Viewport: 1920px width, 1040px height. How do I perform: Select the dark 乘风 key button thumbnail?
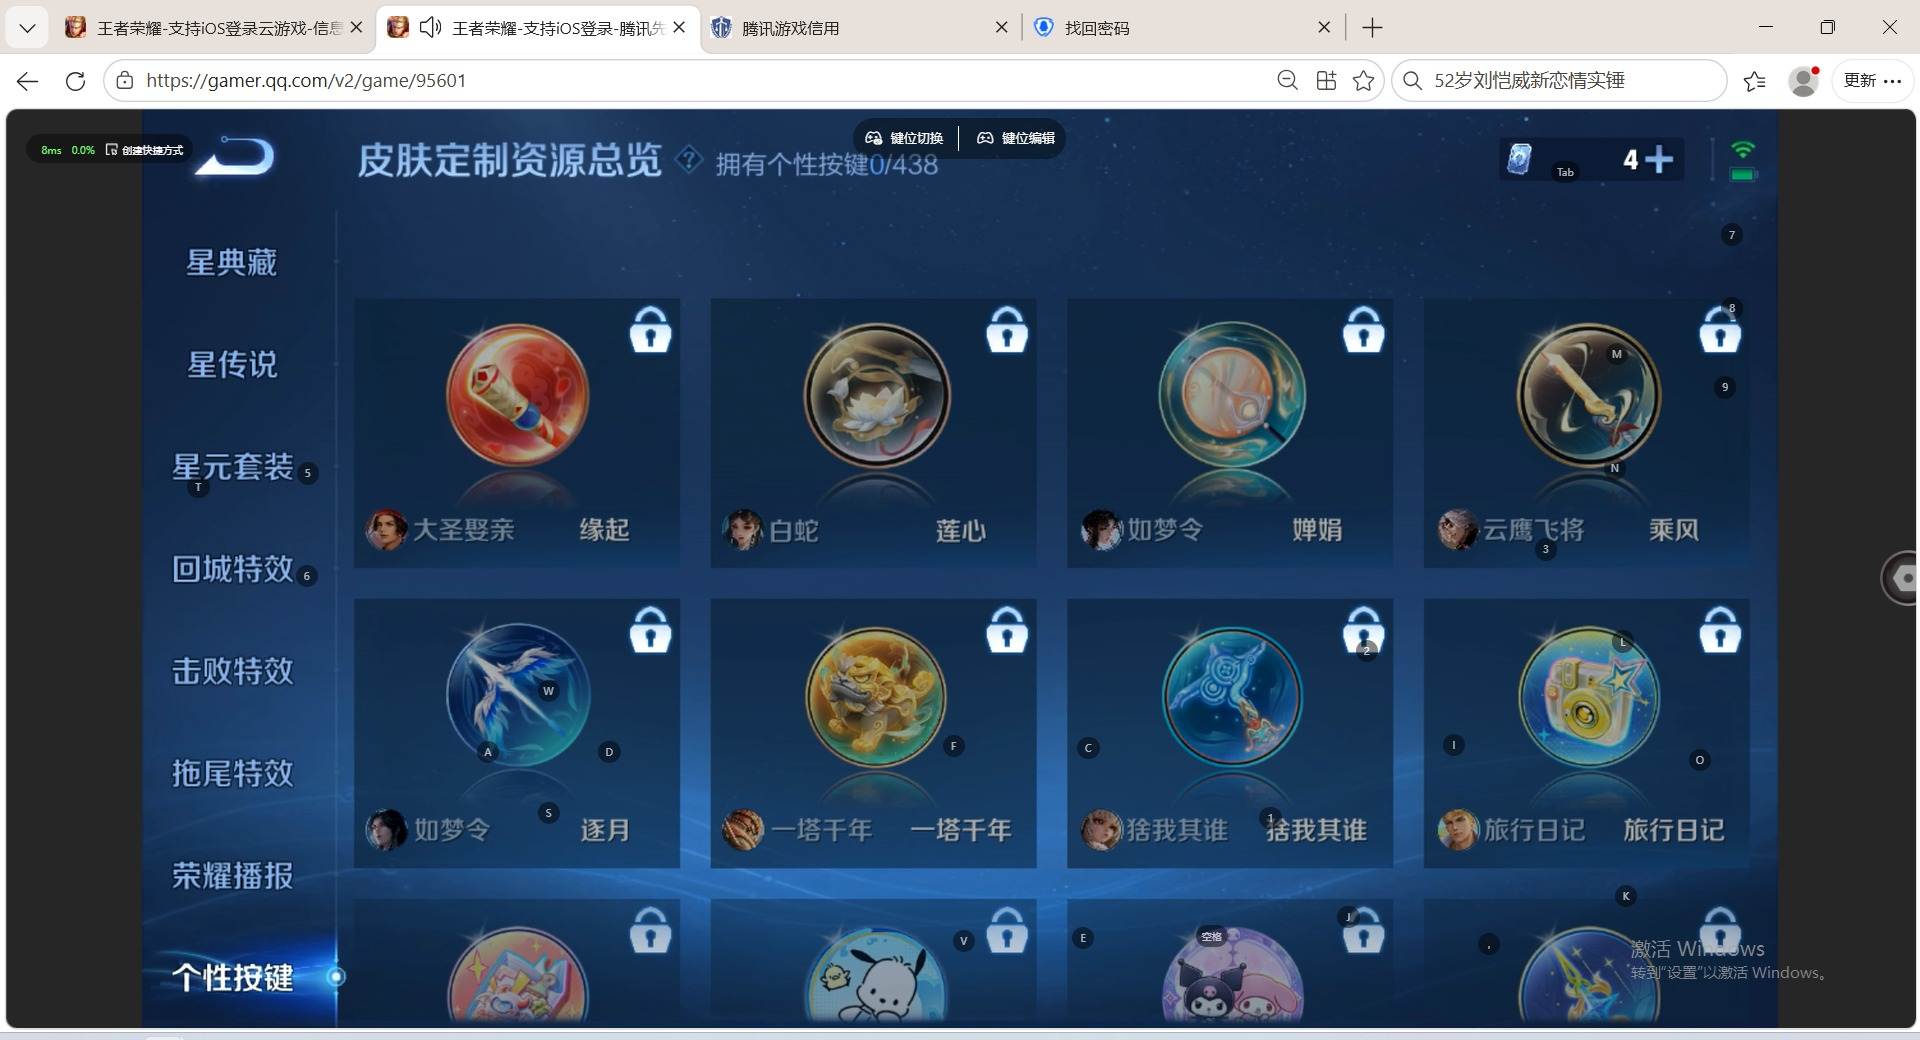1588,395
